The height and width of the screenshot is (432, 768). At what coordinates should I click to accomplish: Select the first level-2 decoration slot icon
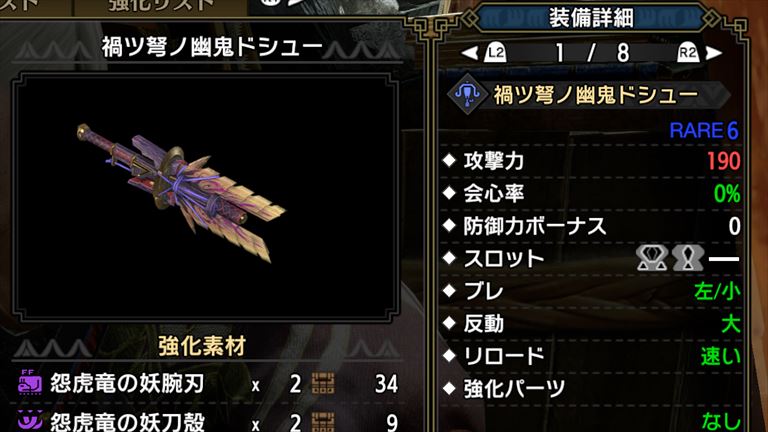point(651,258)
